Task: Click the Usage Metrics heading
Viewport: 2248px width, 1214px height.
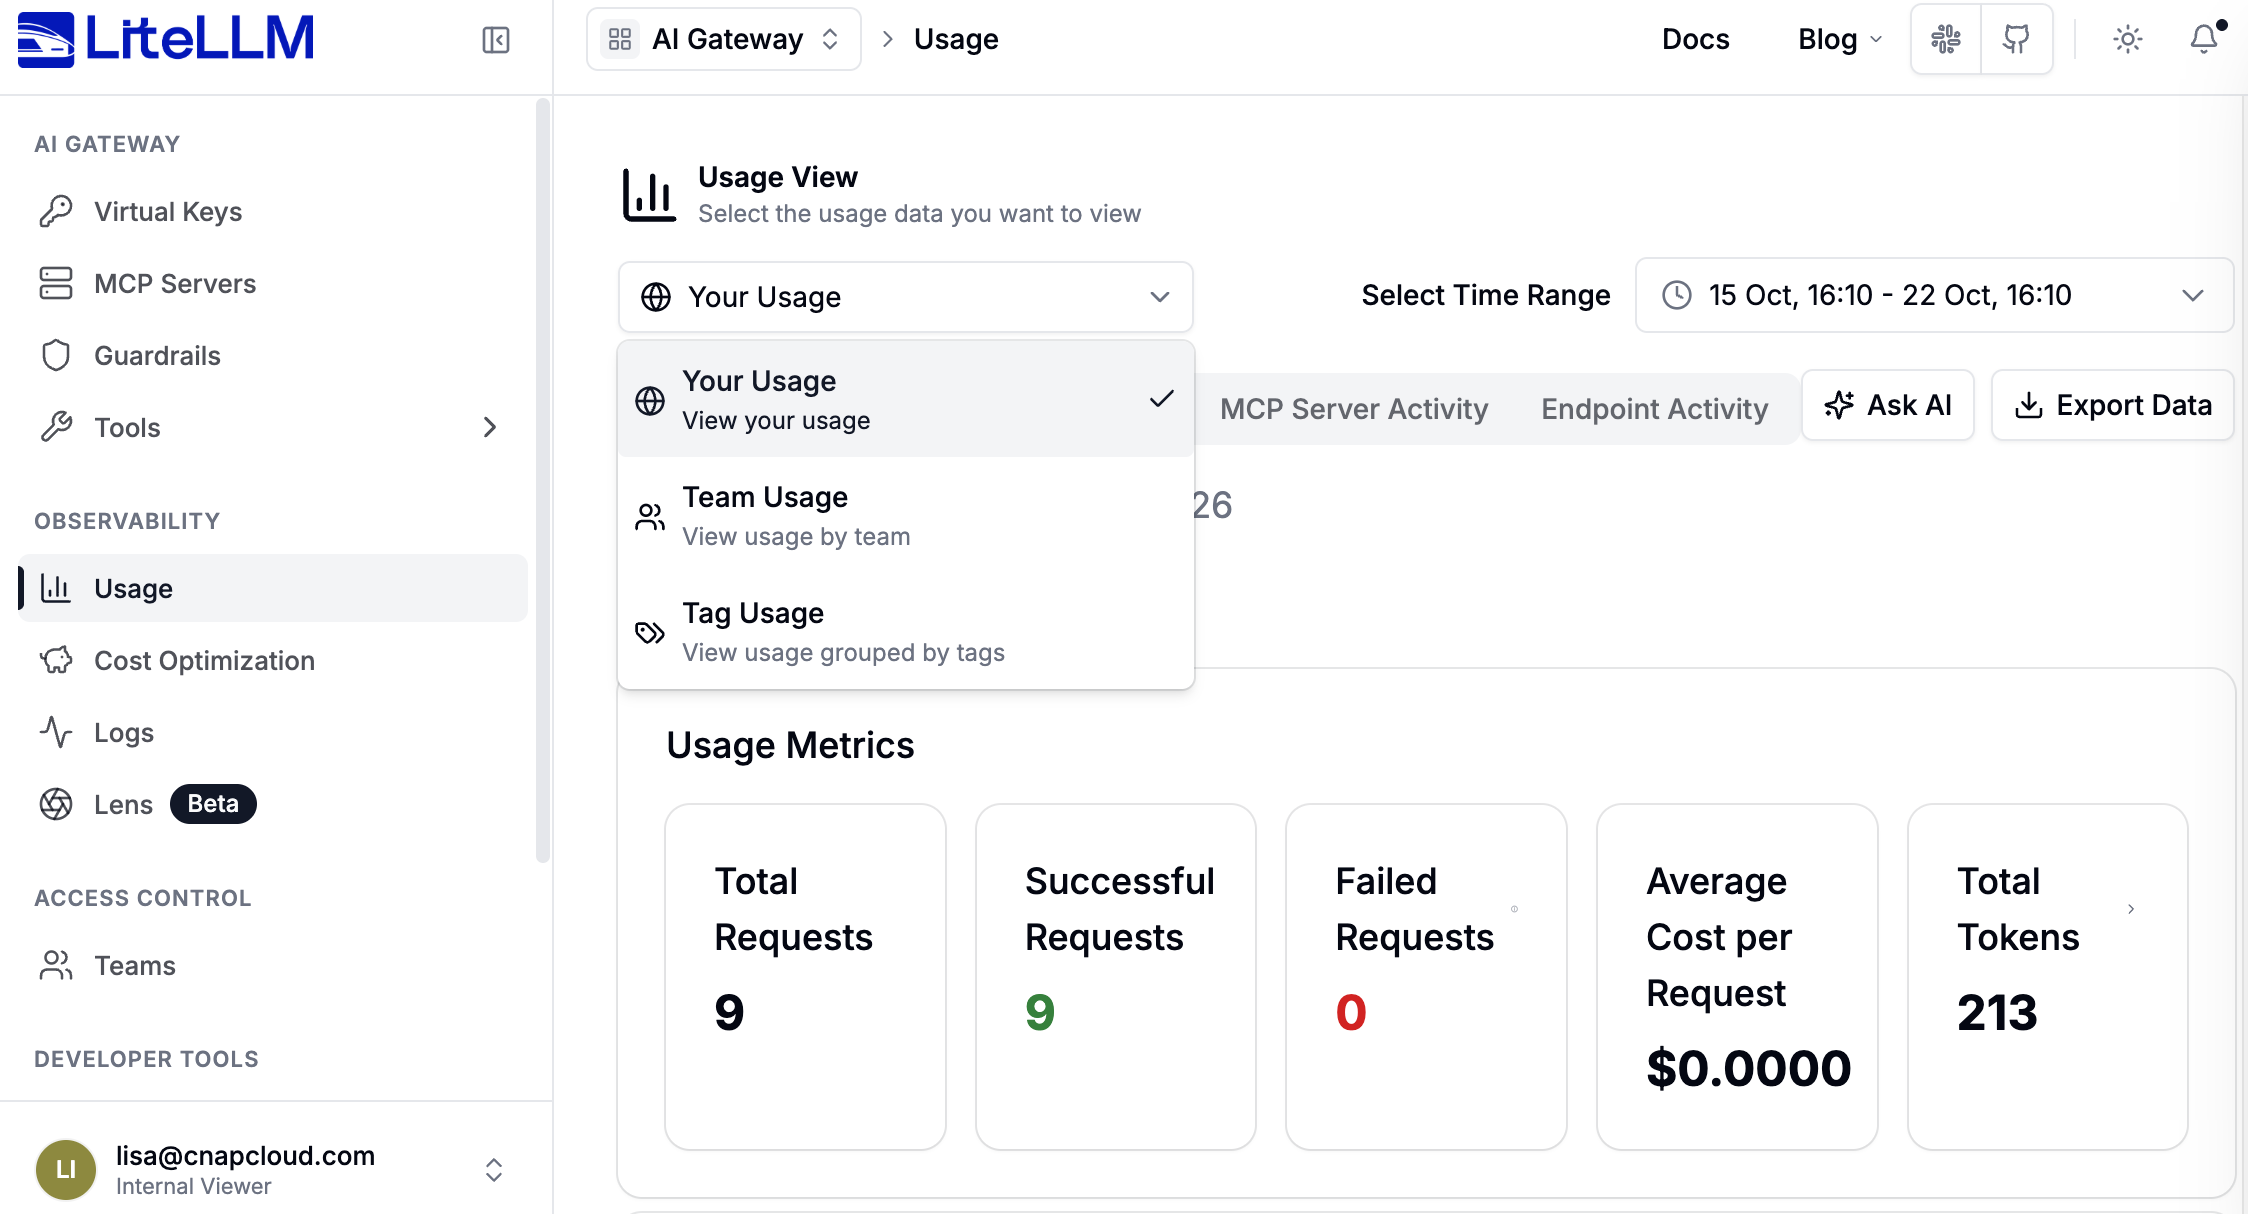Action: [790, 745]
